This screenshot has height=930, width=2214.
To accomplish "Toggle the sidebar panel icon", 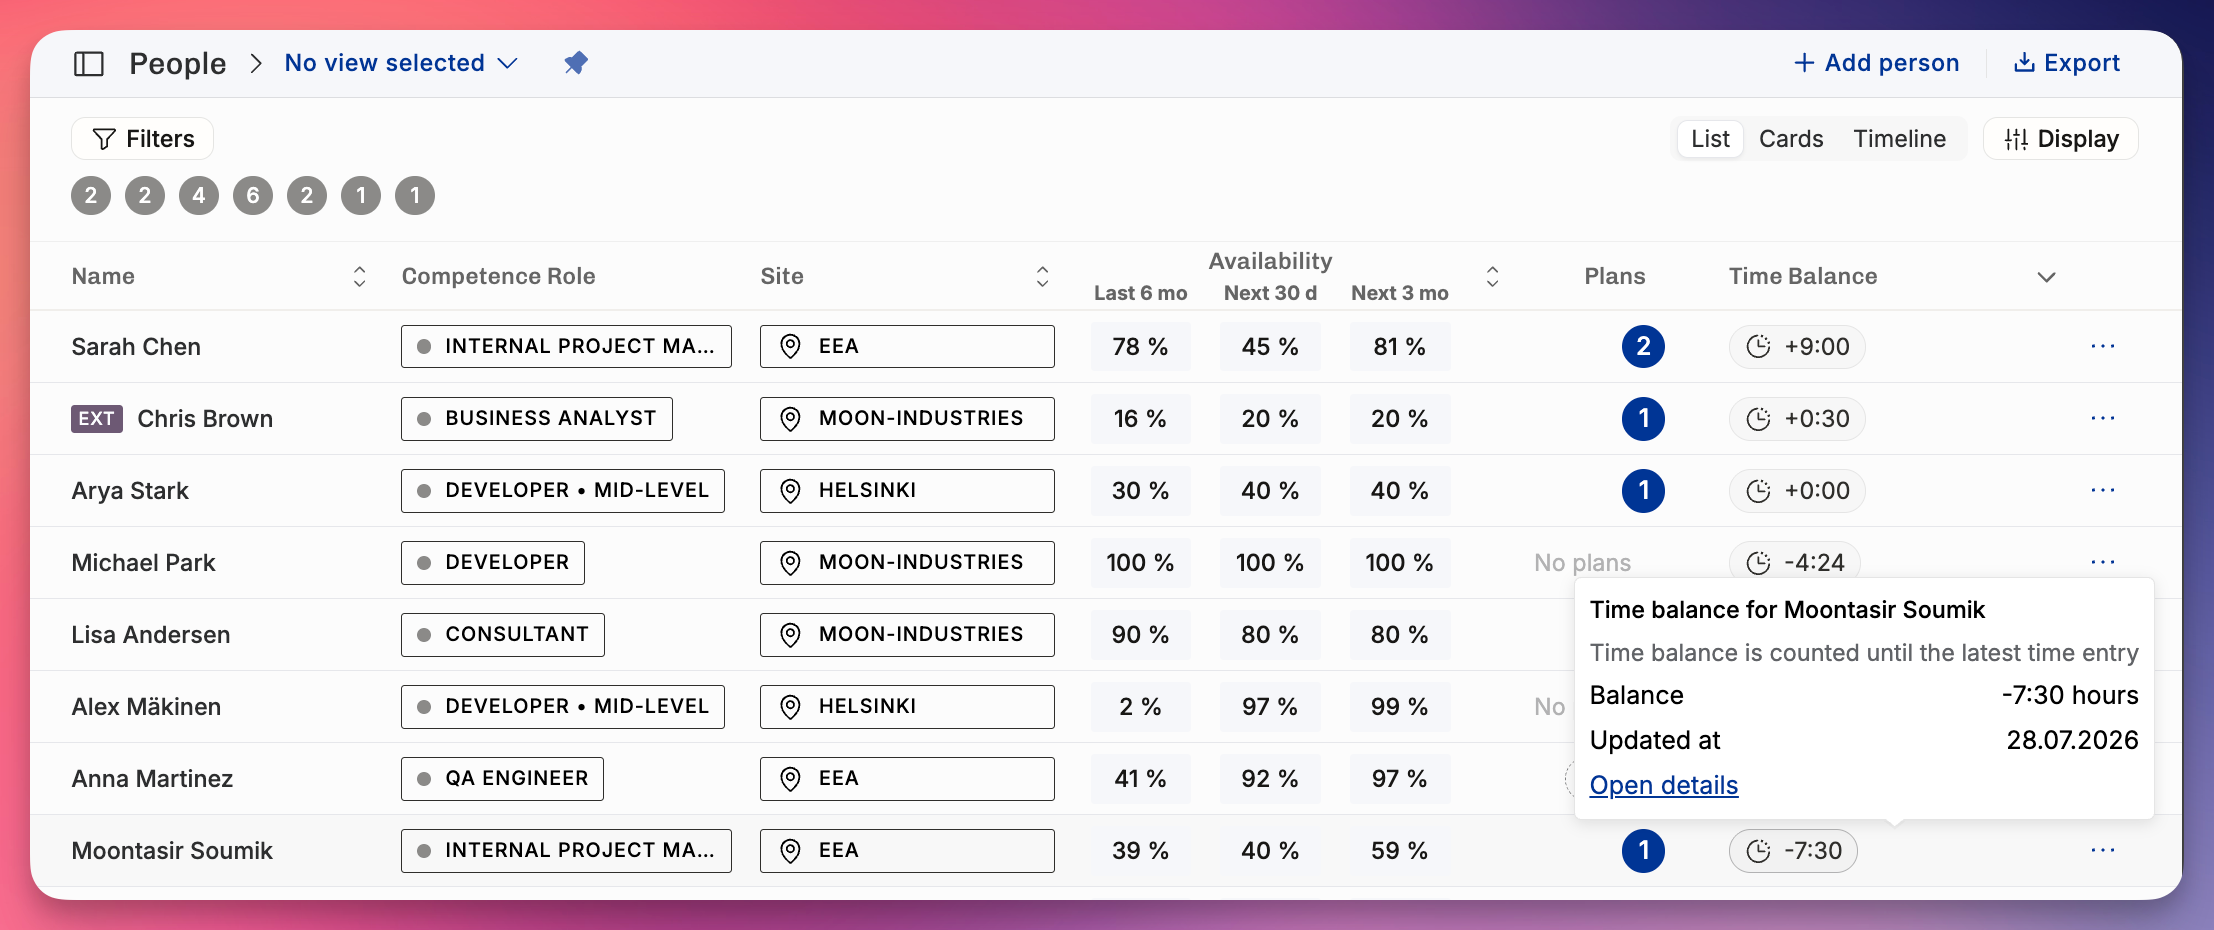I will 89,64.
